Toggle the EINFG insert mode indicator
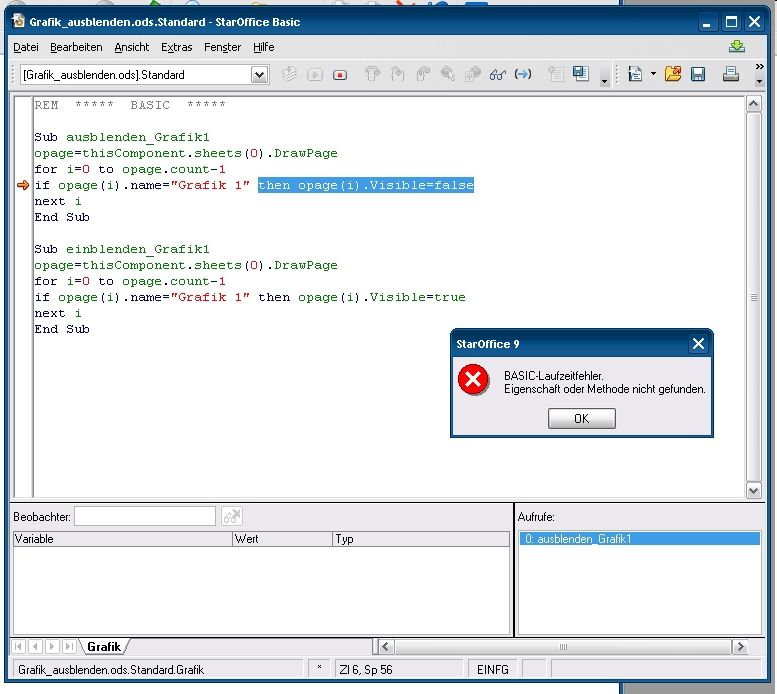The image size is (777, 694). click(493, 670)
